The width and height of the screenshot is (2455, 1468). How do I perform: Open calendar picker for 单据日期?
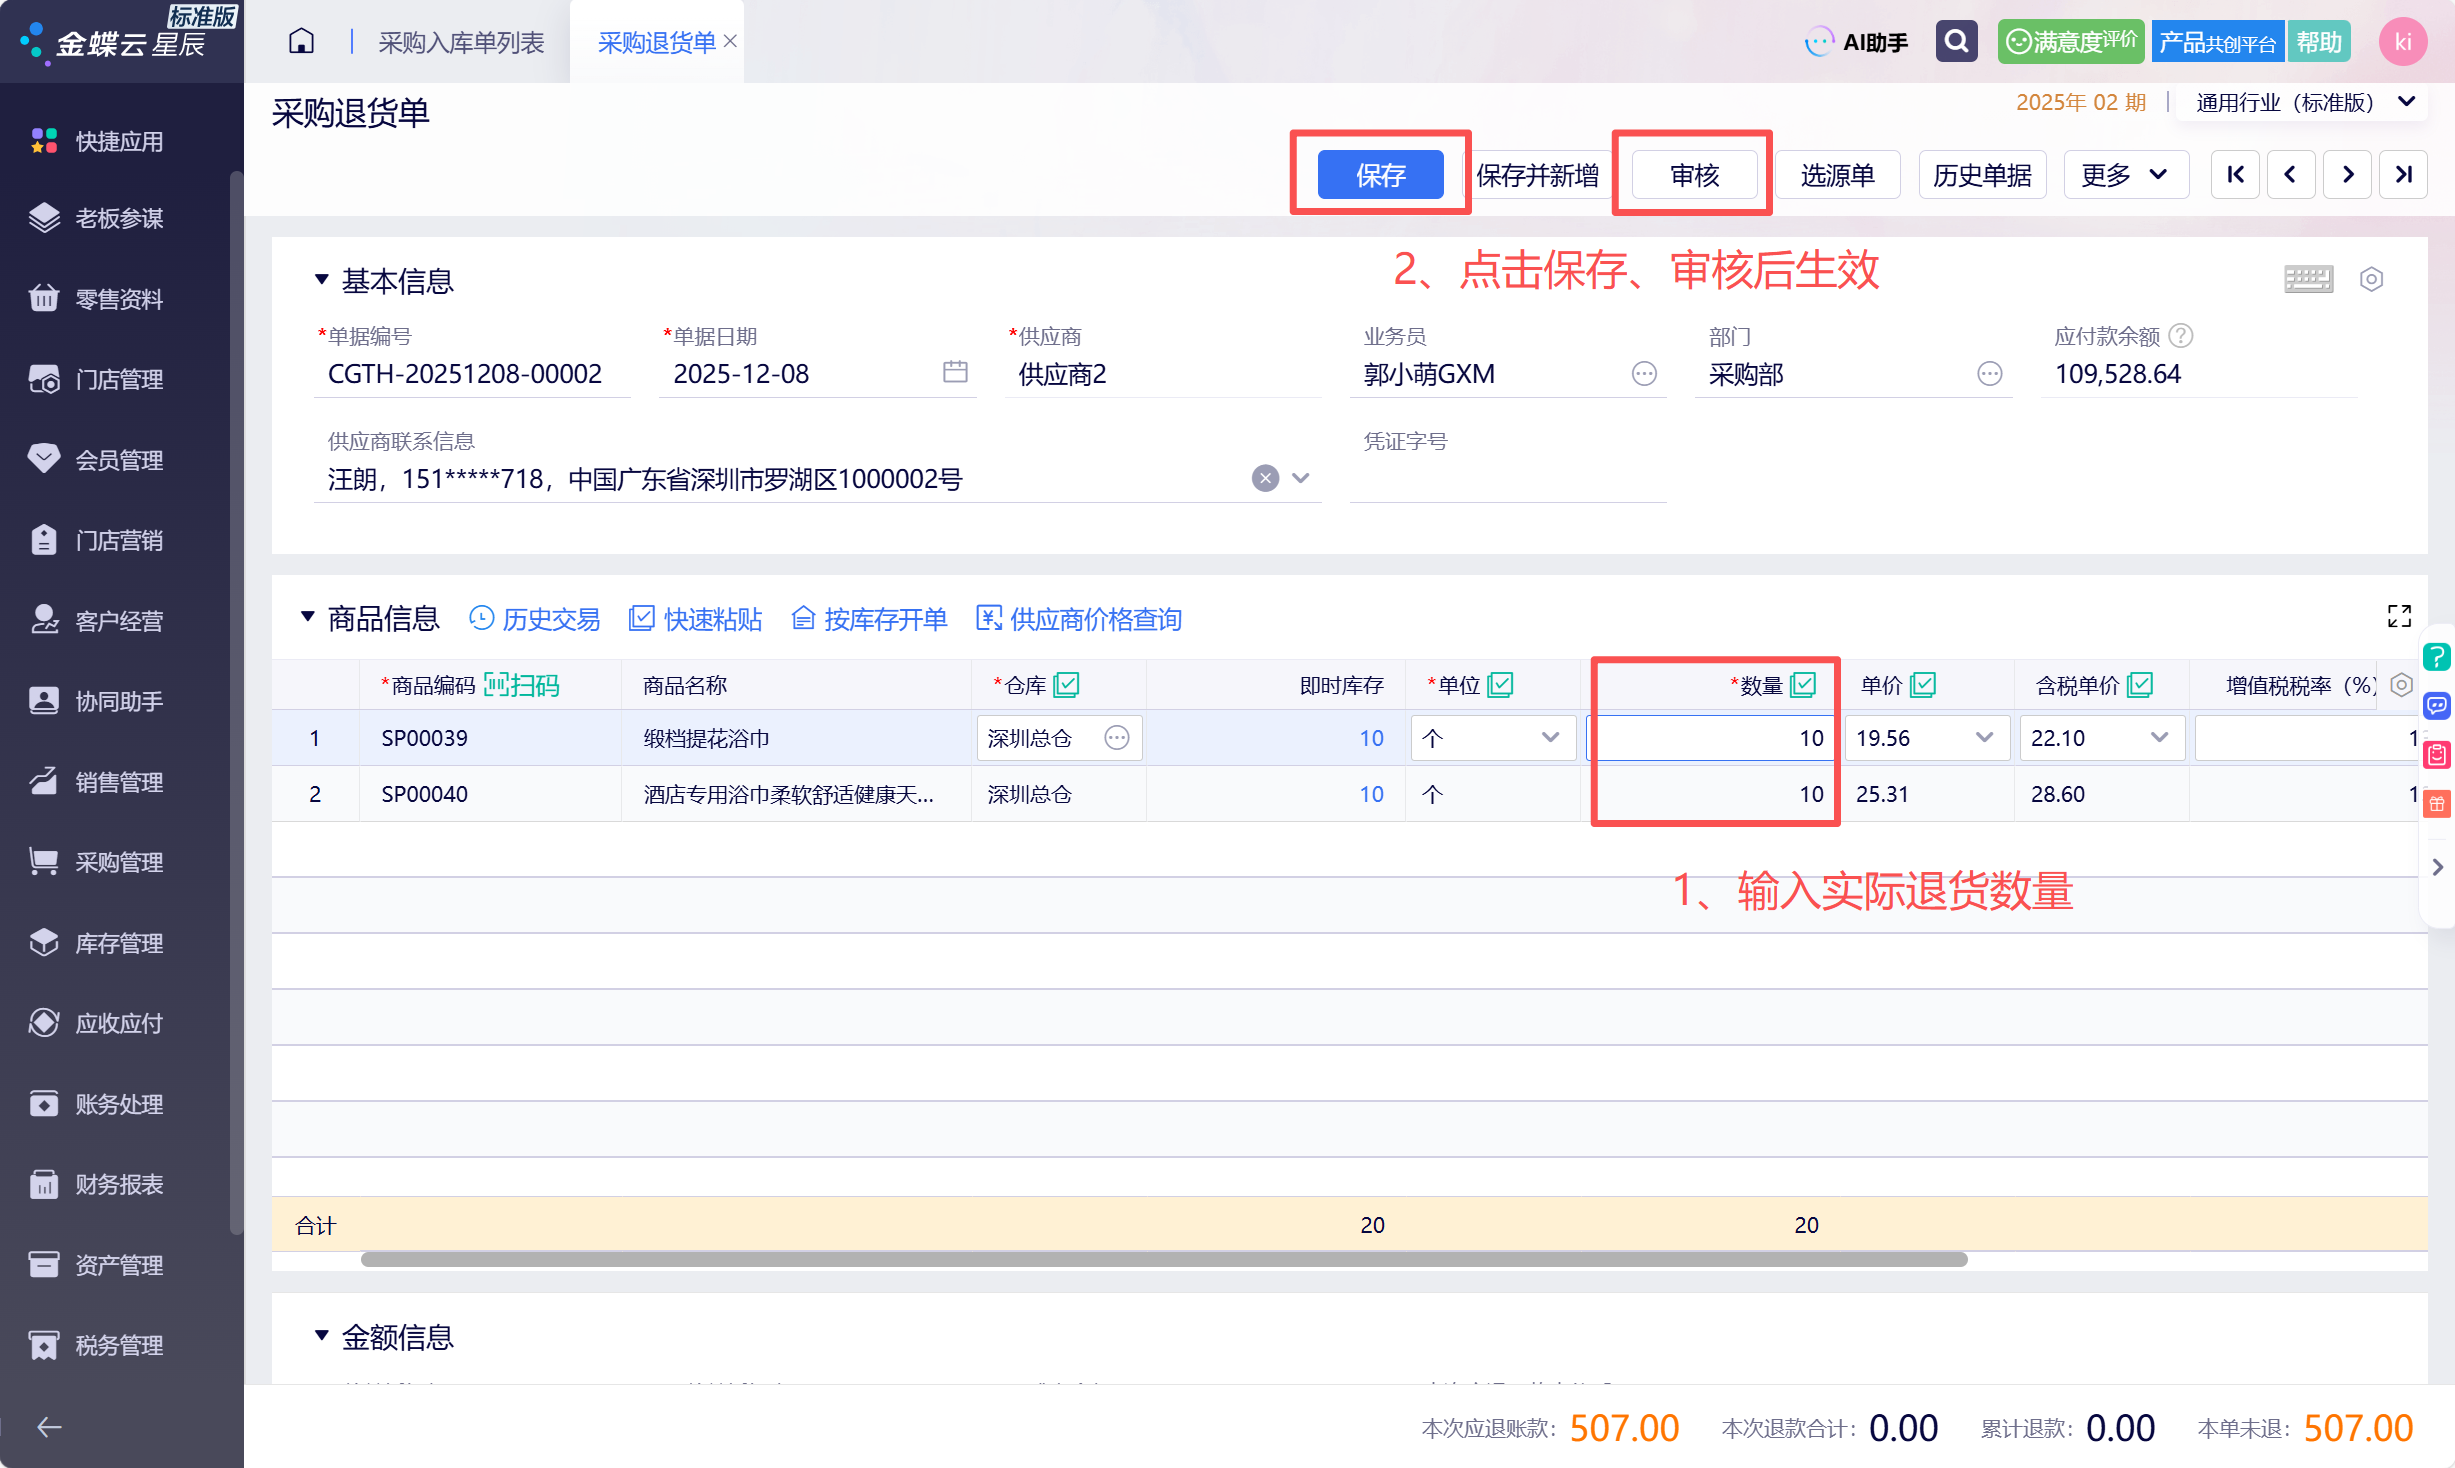click(955, 373)
